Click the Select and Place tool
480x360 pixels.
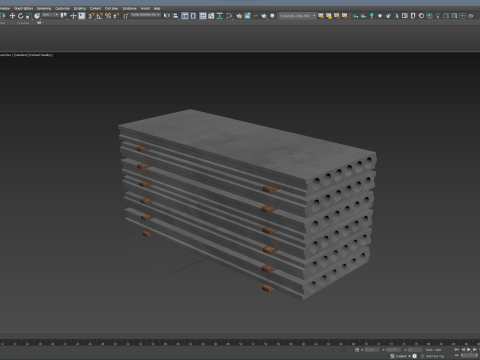click(x=37, y=16)
